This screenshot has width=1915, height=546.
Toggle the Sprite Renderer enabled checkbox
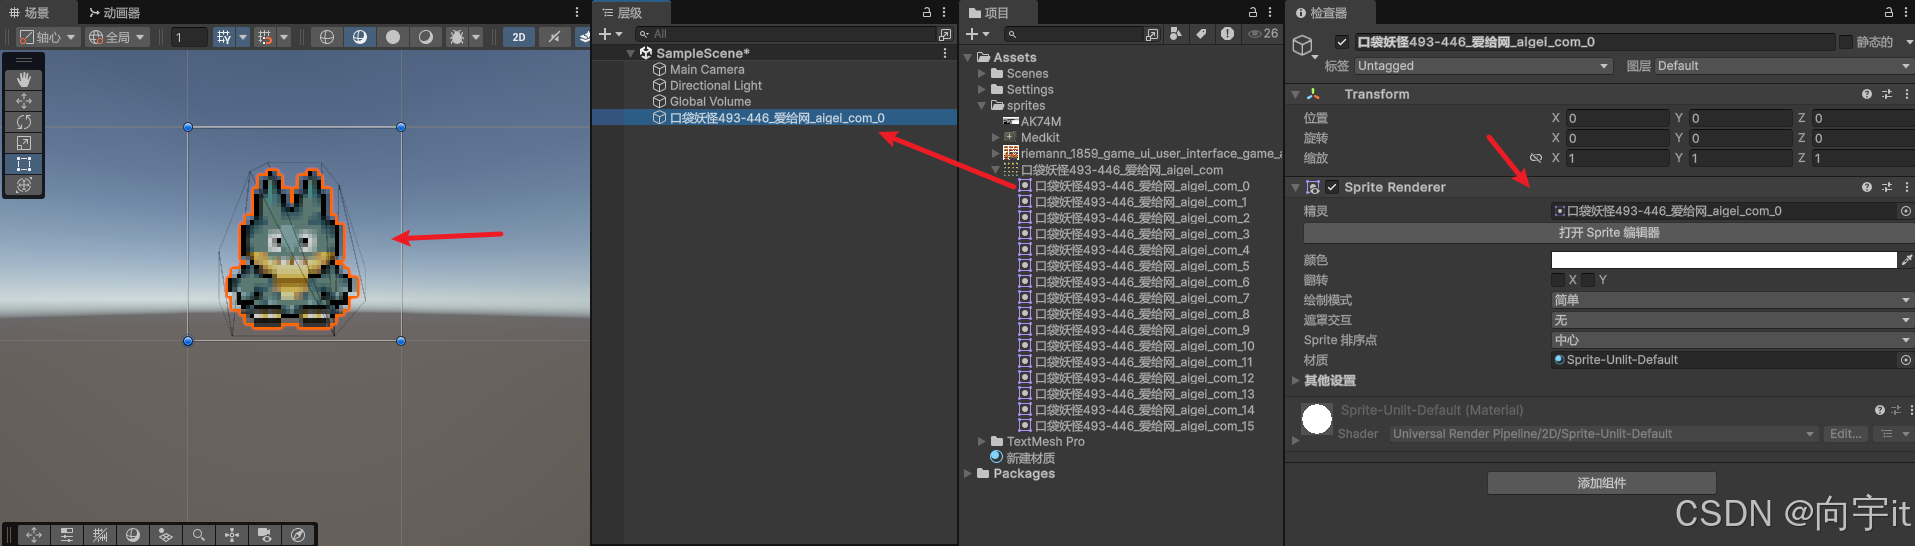tap(1332, 187)
